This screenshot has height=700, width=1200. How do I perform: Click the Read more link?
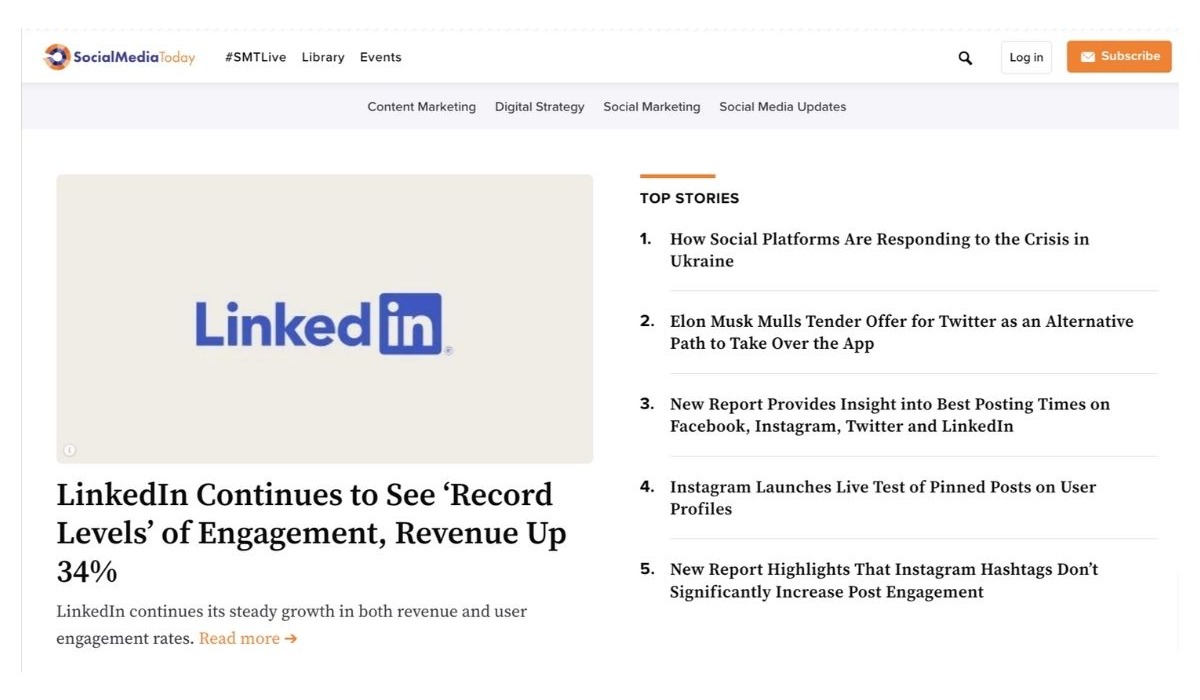[x=248, y=638]
